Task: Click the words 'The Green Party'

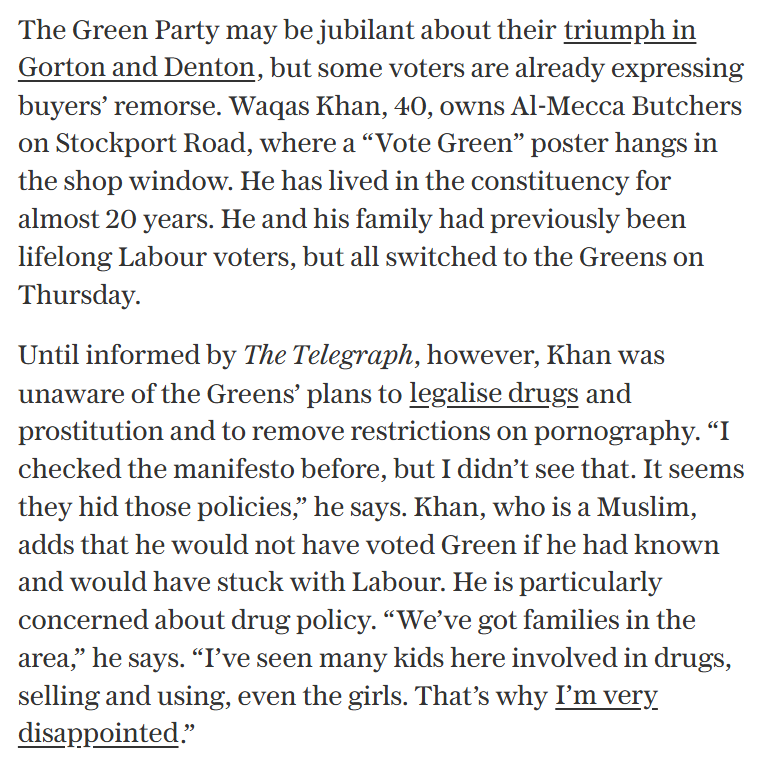Action: coord(119,31)
